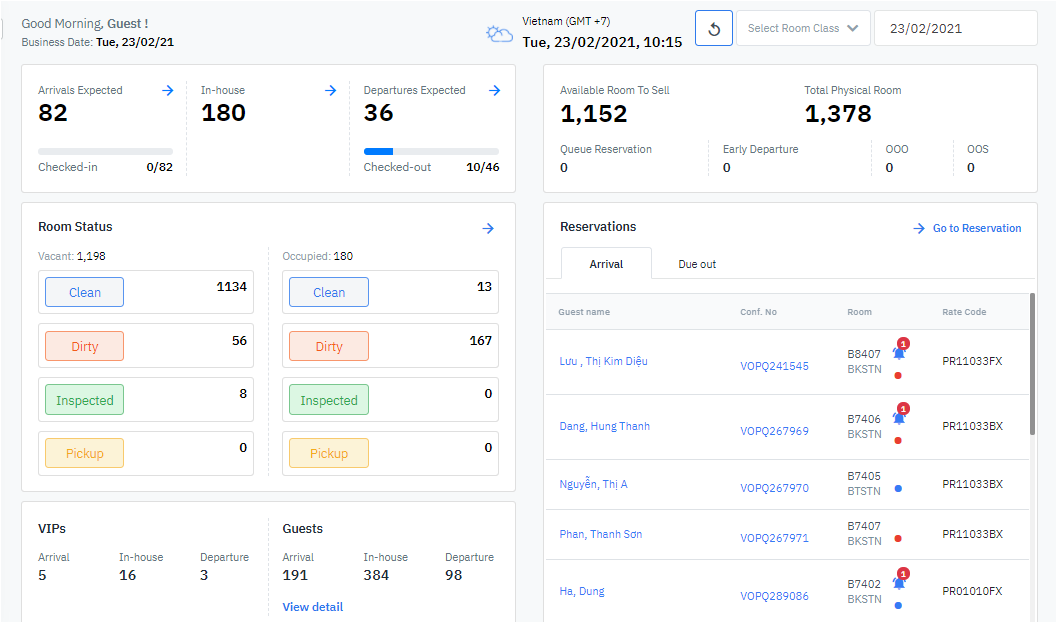
Task: Click notification bell for Ha, Dung
Action: (899, 582)
